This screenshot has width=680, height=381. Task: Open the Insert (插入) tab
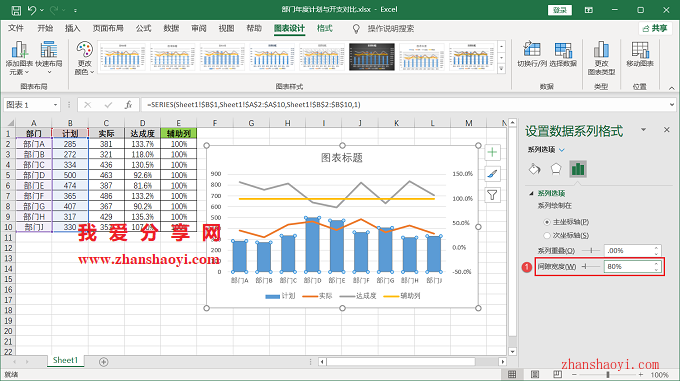[x=72, y=28]
